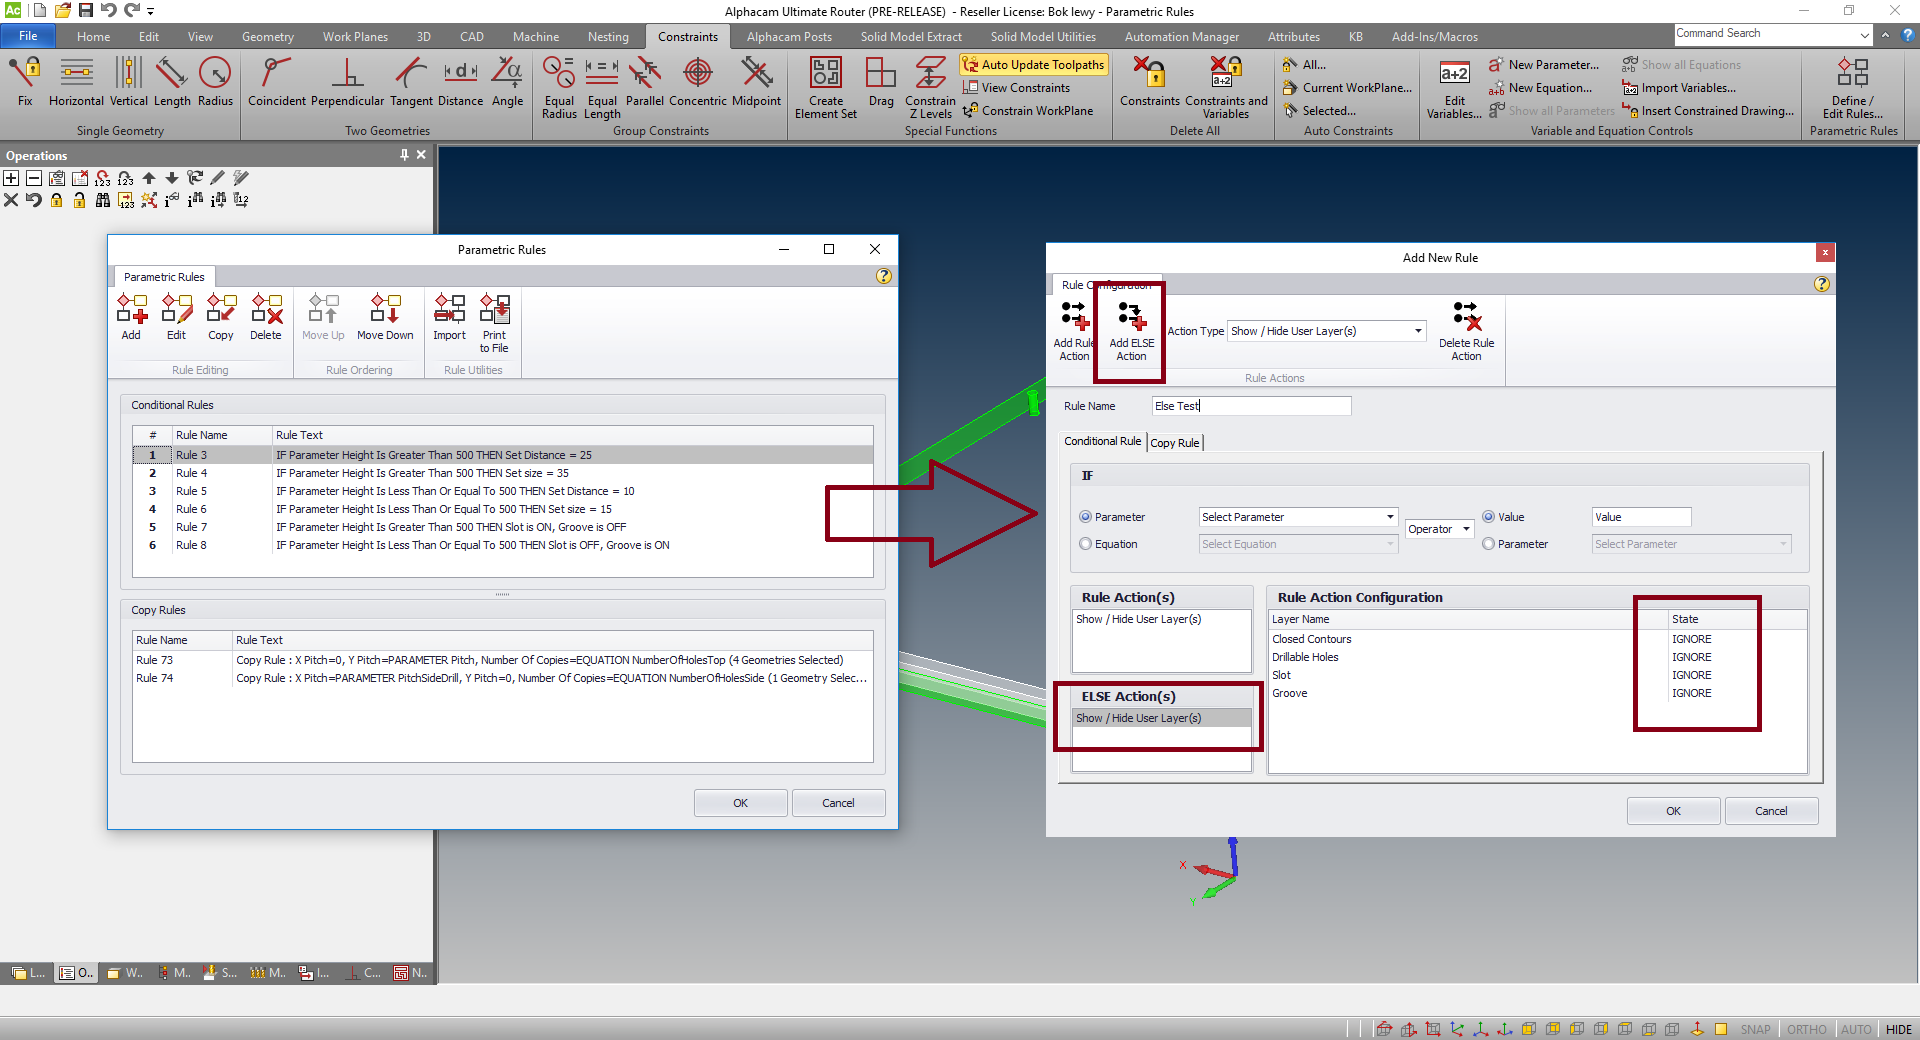Screen dimensions: 1920x1040
Task: Open the Command Search dropdown
Action: tap(1865, 35)
